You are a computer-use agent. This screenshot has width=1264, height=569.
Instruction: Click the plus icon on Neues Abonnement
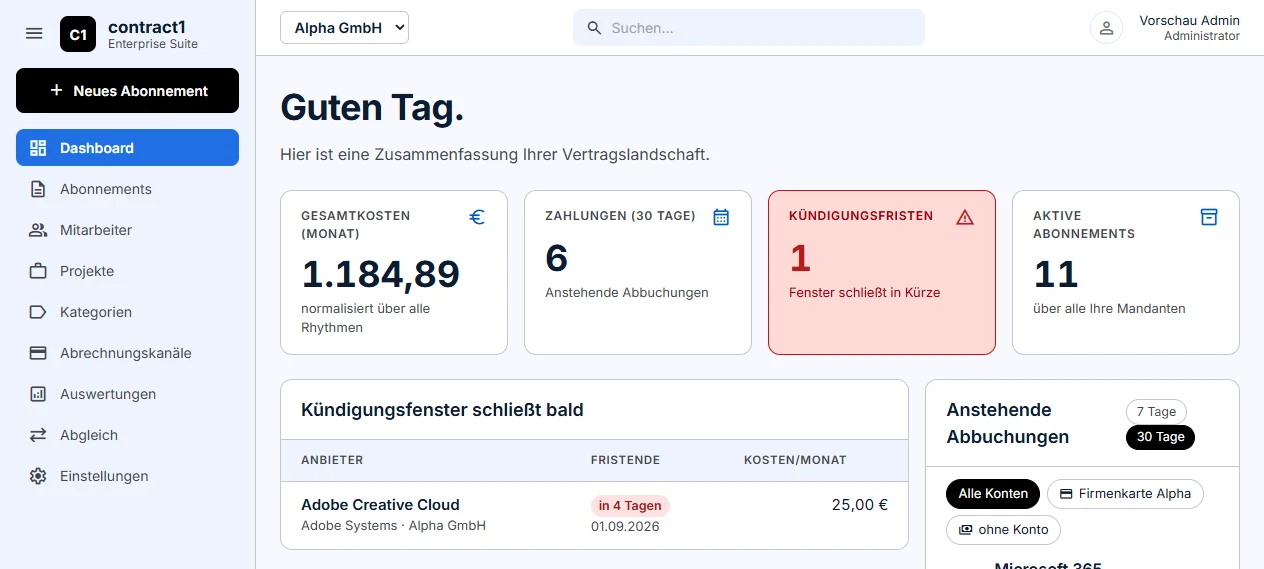point(56,90)
